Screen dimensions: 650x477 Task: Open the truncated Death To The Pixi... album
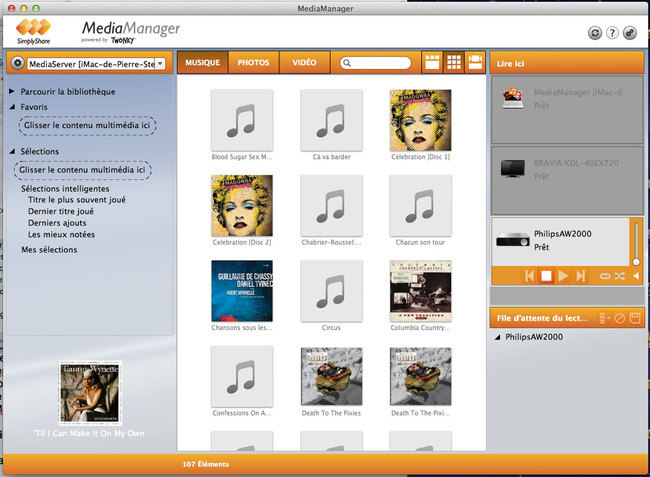tap(421, 376)
